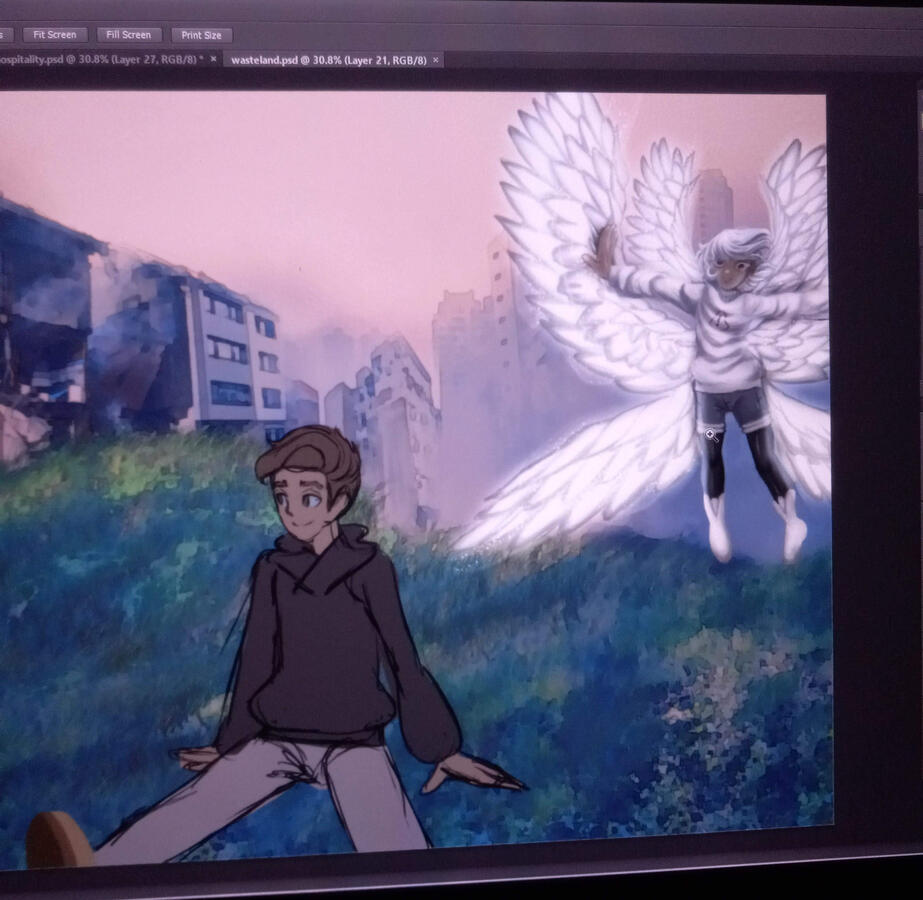Viewport: 923px width, 900px height.
Task: Close the wasteland.psd tab
Action: click(436, 60)
